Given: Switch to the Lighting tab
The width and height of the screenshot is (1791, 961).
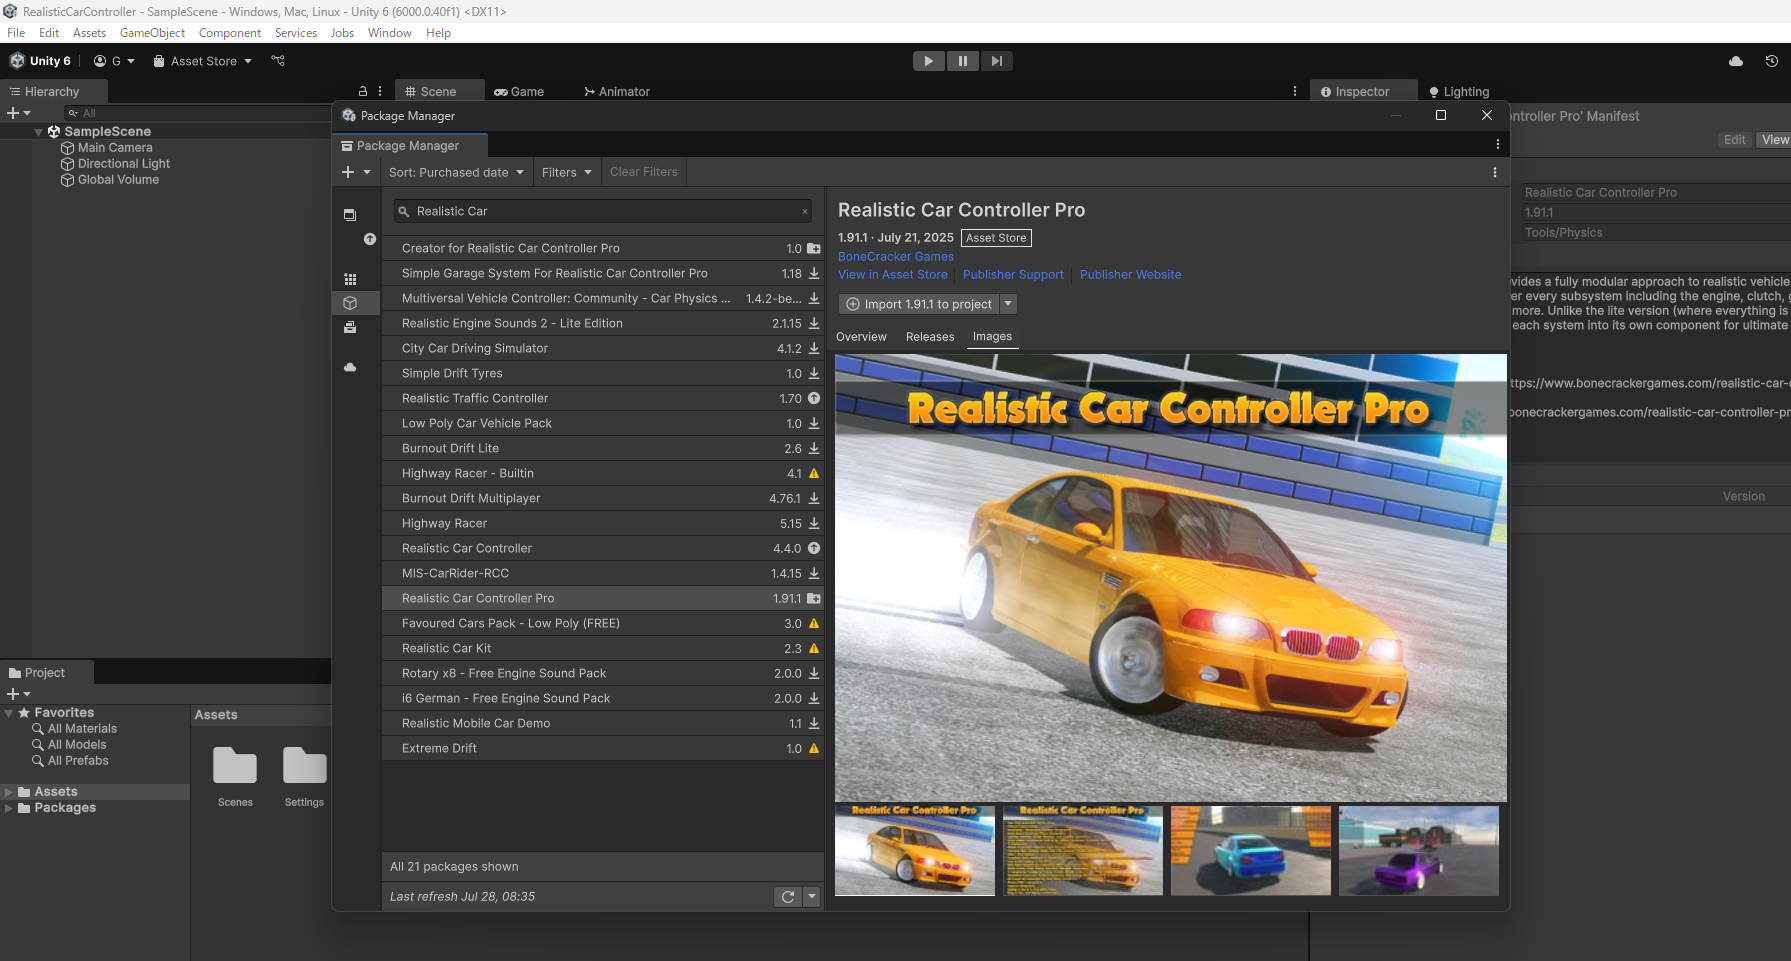Looking at the screenshot, I should pos(1459,91).
